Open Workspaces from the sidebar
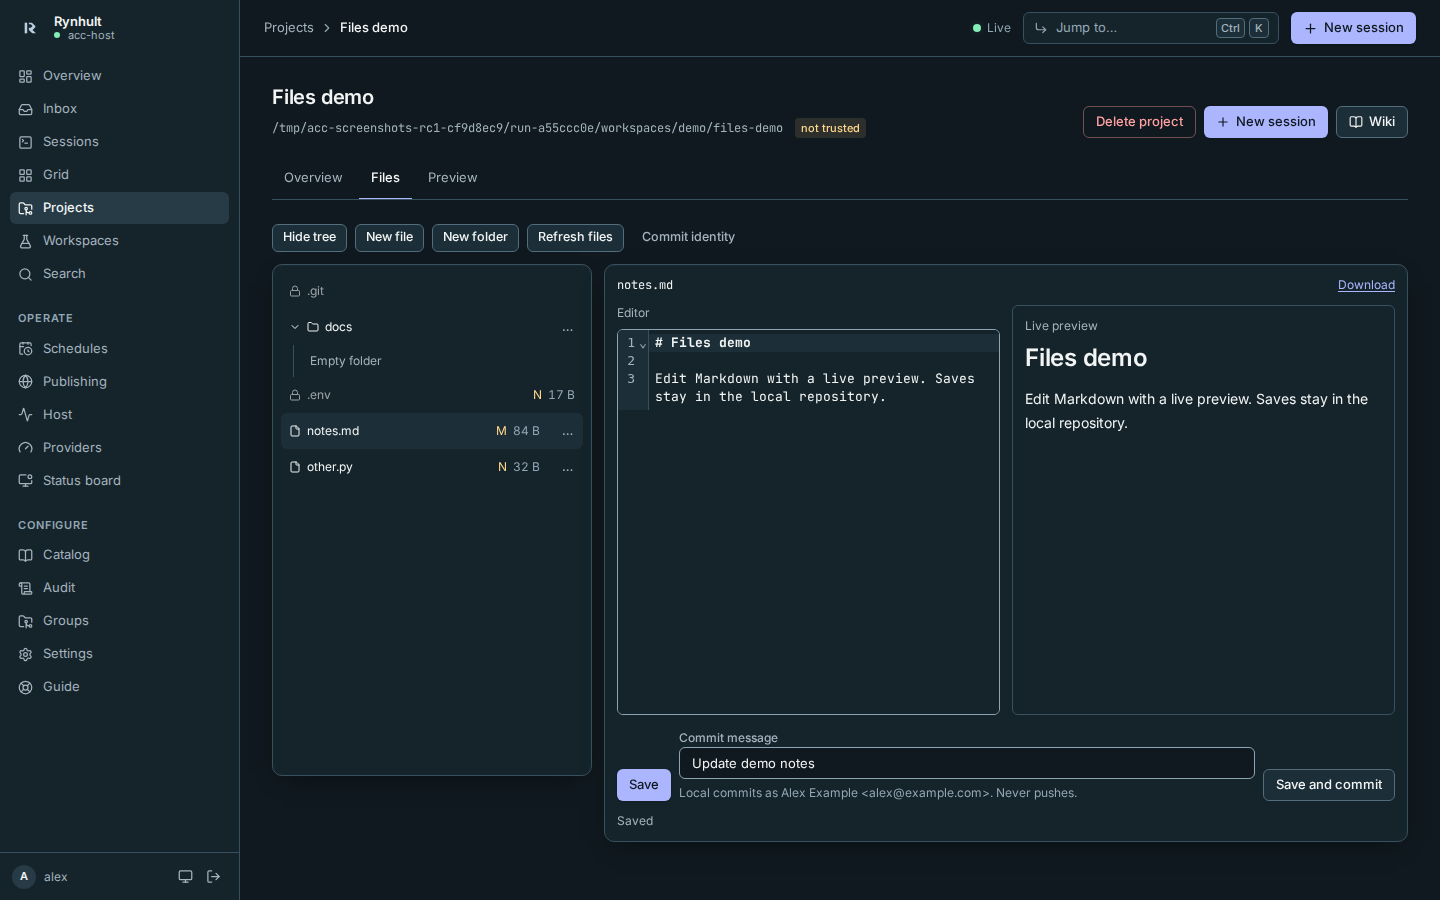Viewport: 1440px width, 900px height. coord(119,241)
